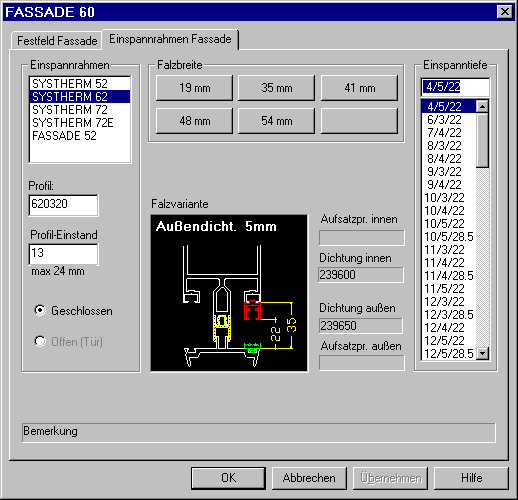
Task: Click the Profil input field showing 620320
Action: point(63,205)
